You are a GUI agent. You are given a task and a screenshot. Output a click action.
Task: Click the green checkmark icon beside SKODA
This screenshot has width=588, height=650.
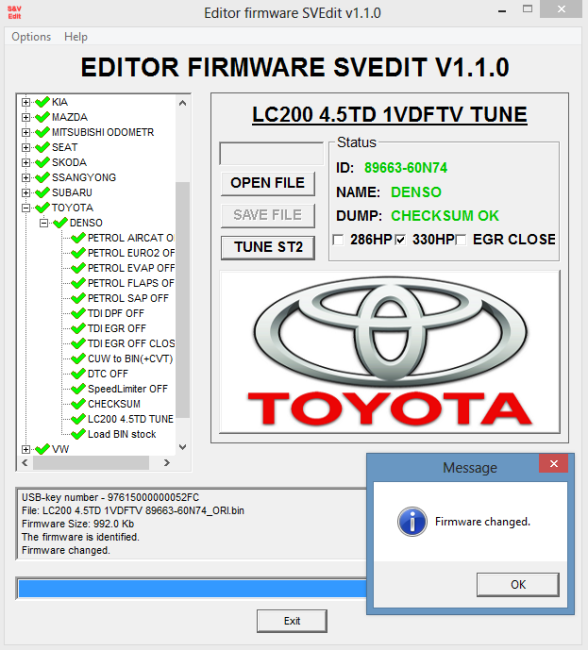(x=42, y=162)
